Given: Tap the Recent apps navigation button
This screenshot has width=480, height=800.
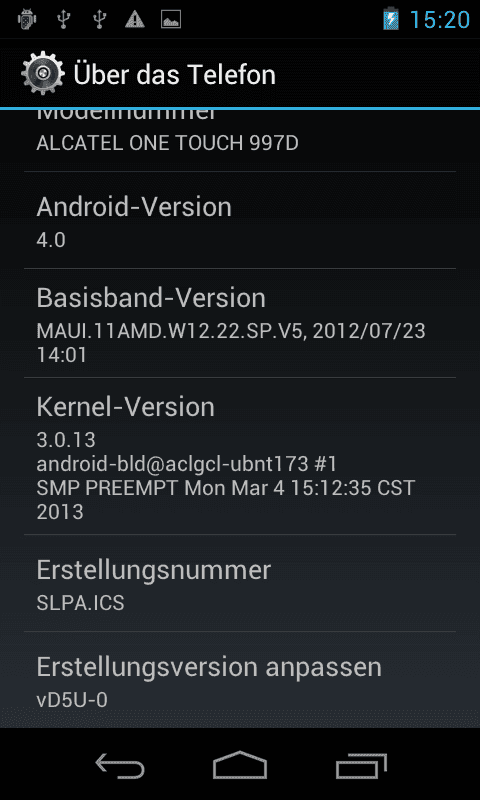Looking at the screenshot, I should [x=361, y=765].
